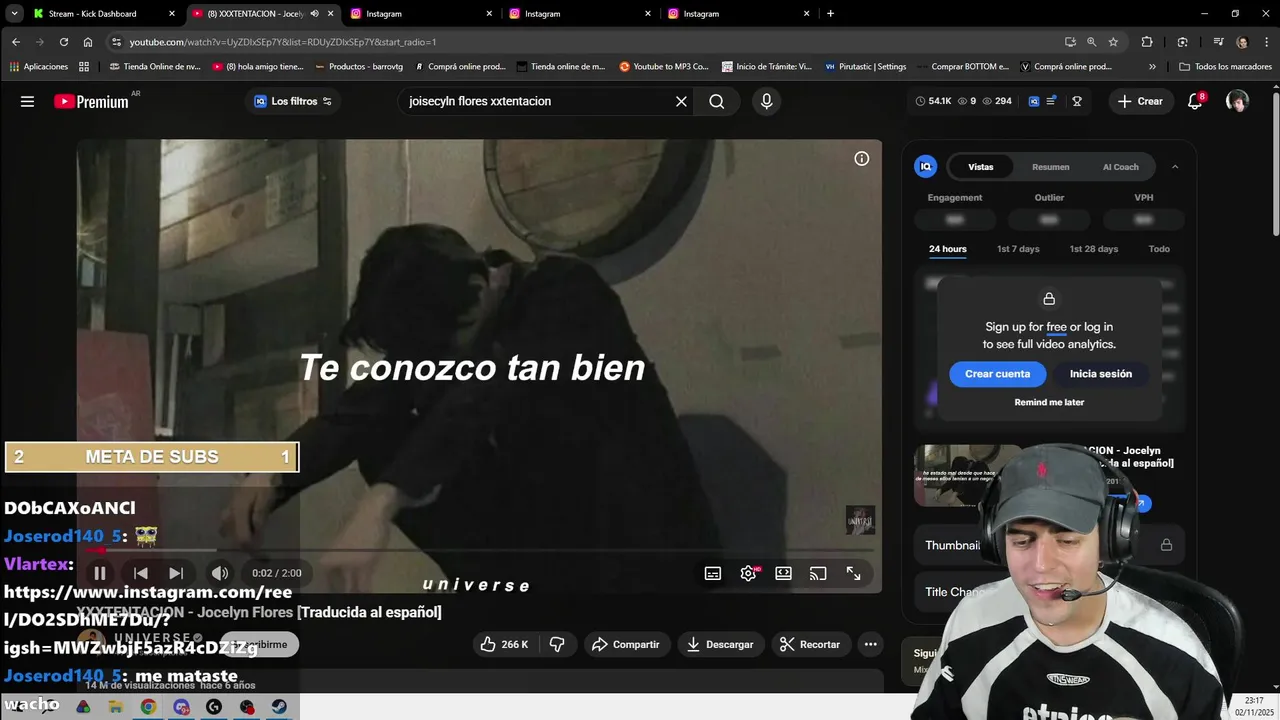Open YouTube notifications bell
This screenshot has width=1280, height=720.
pyautogui.click(x=1195, y=101)
